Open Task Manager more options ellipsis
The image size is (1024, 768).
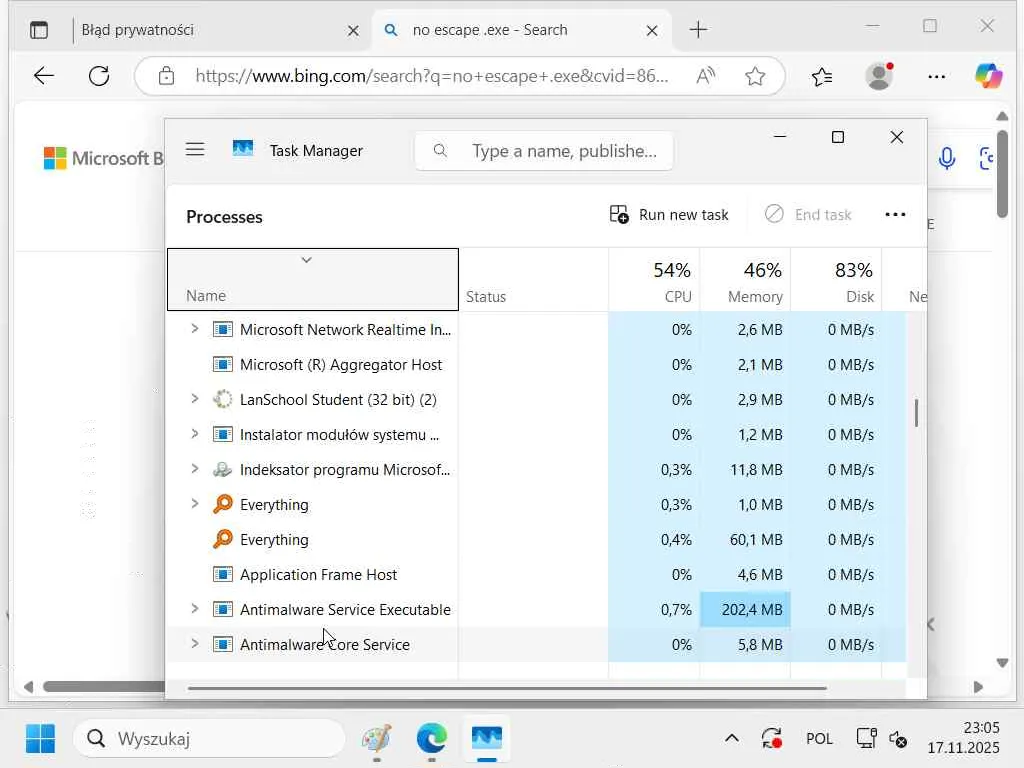(x=895, y=215)
